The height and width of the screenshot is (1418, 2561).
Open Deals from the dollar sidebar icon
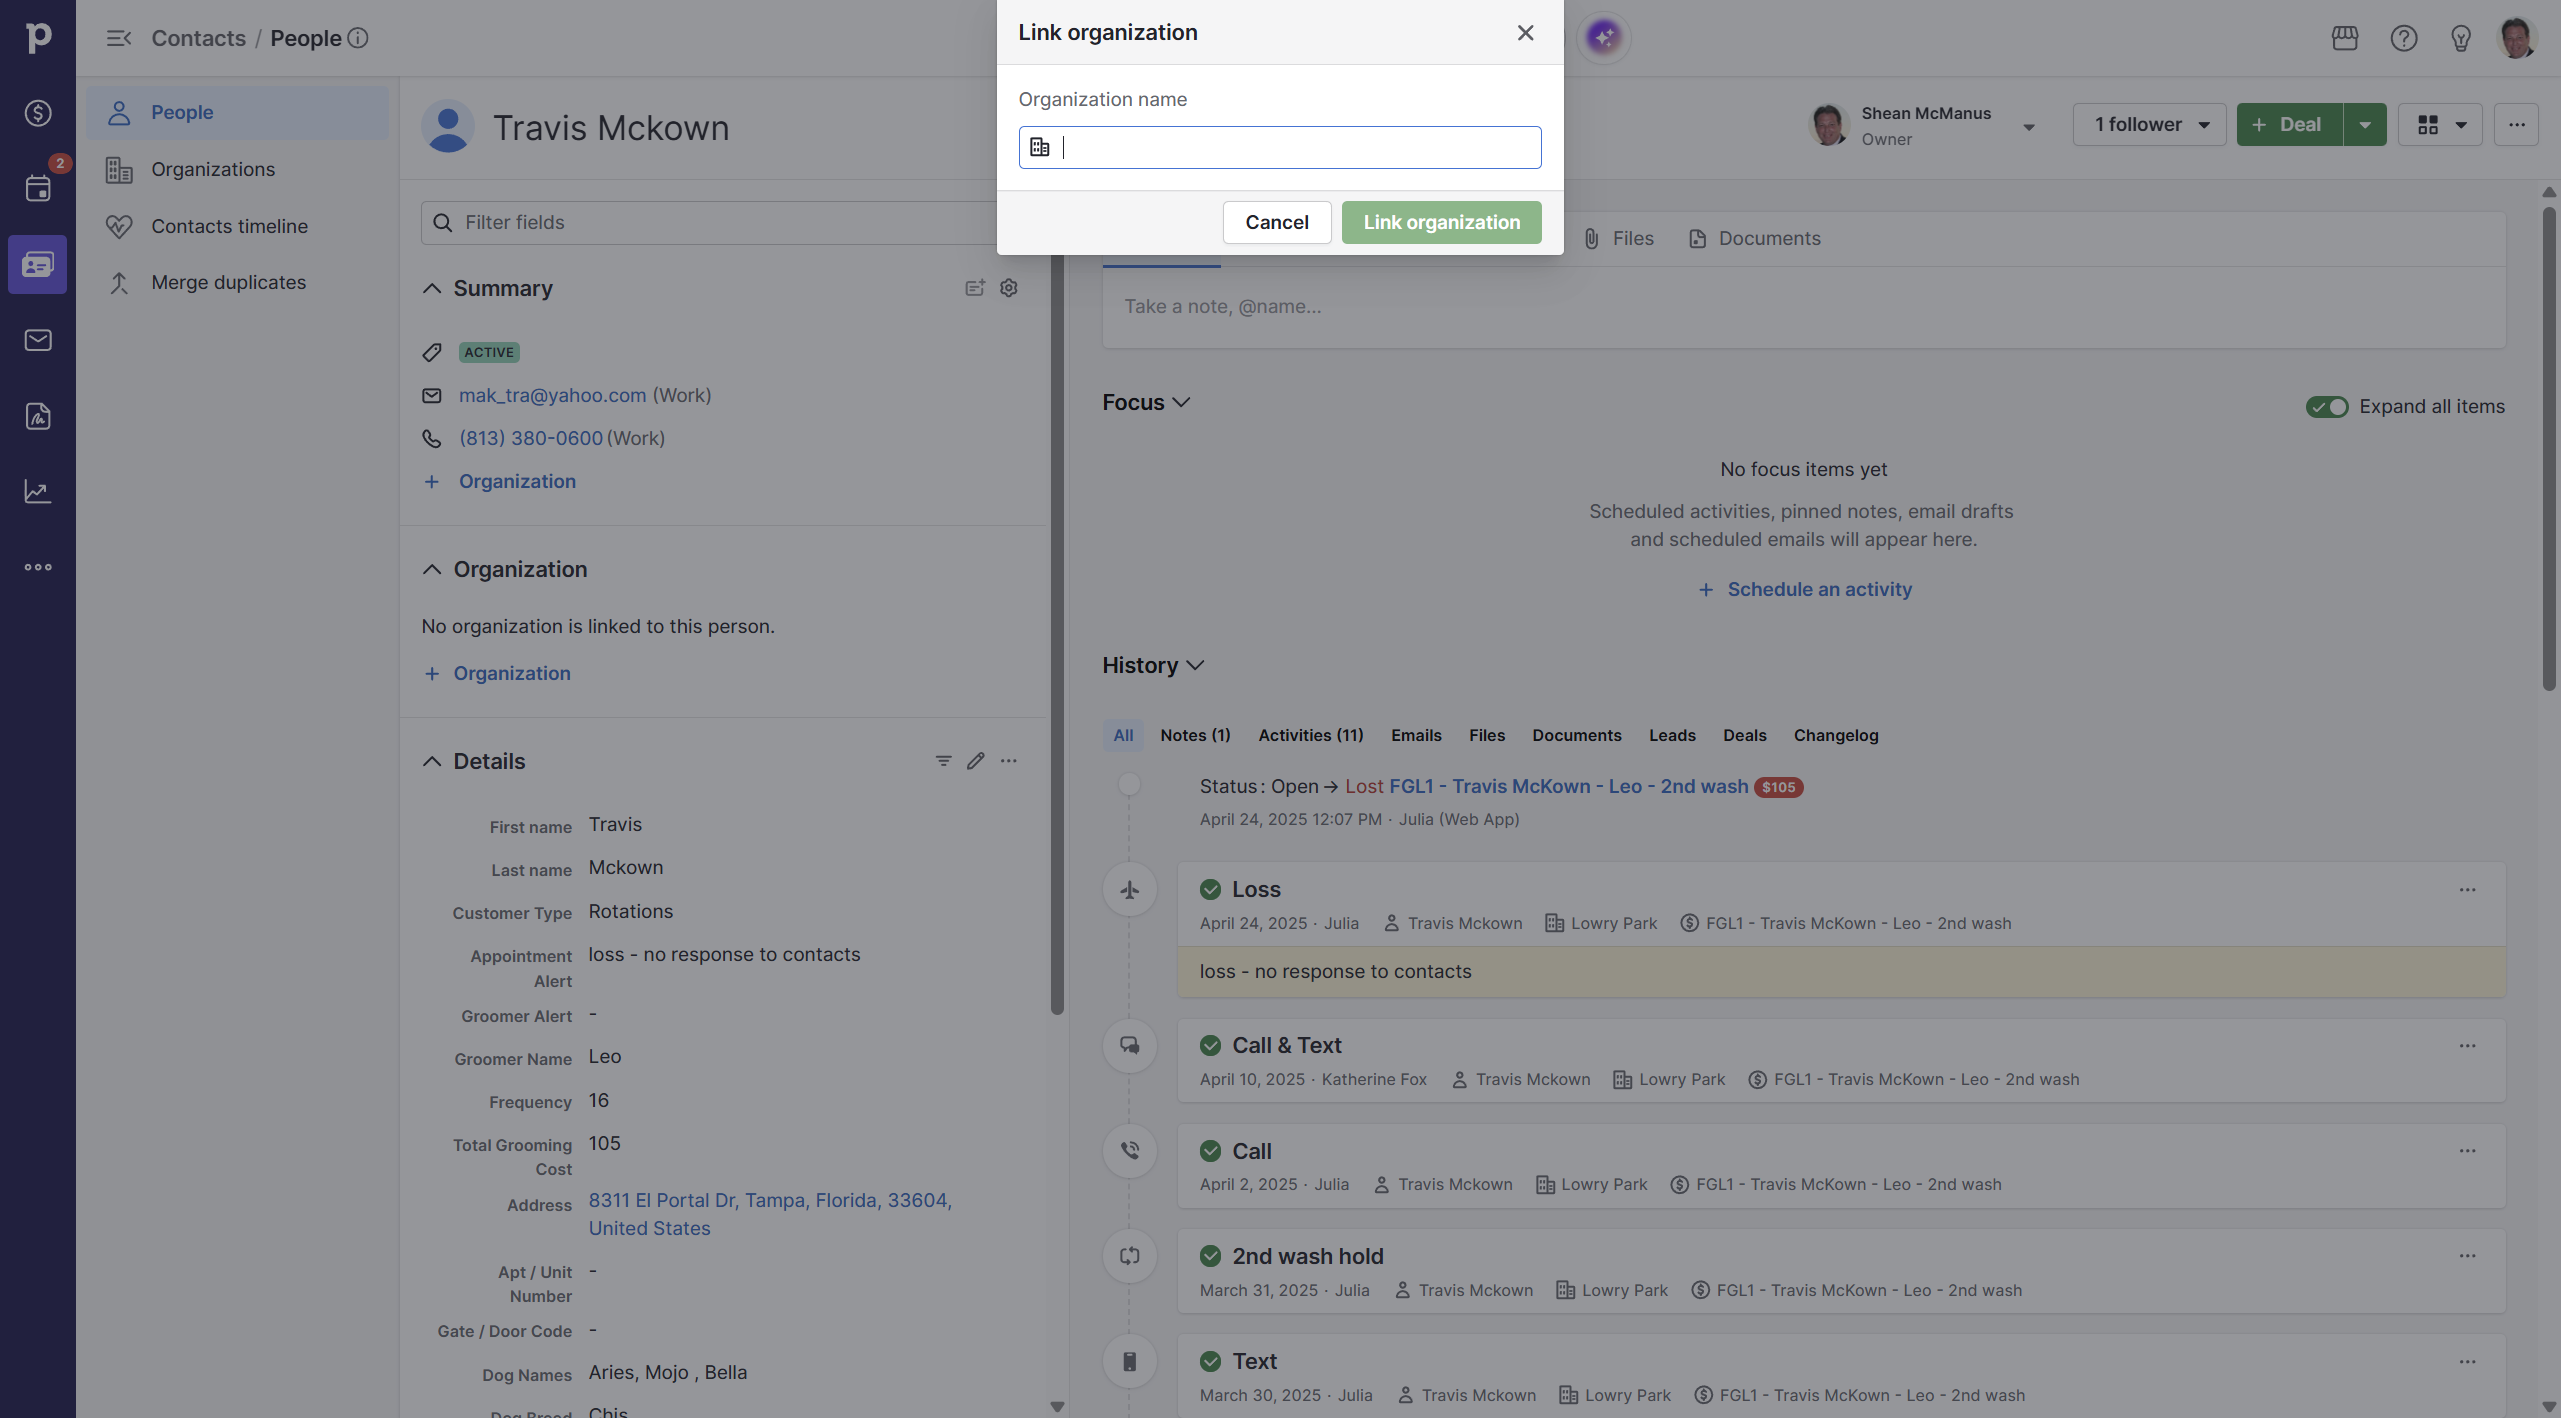(x=38, y=113)
